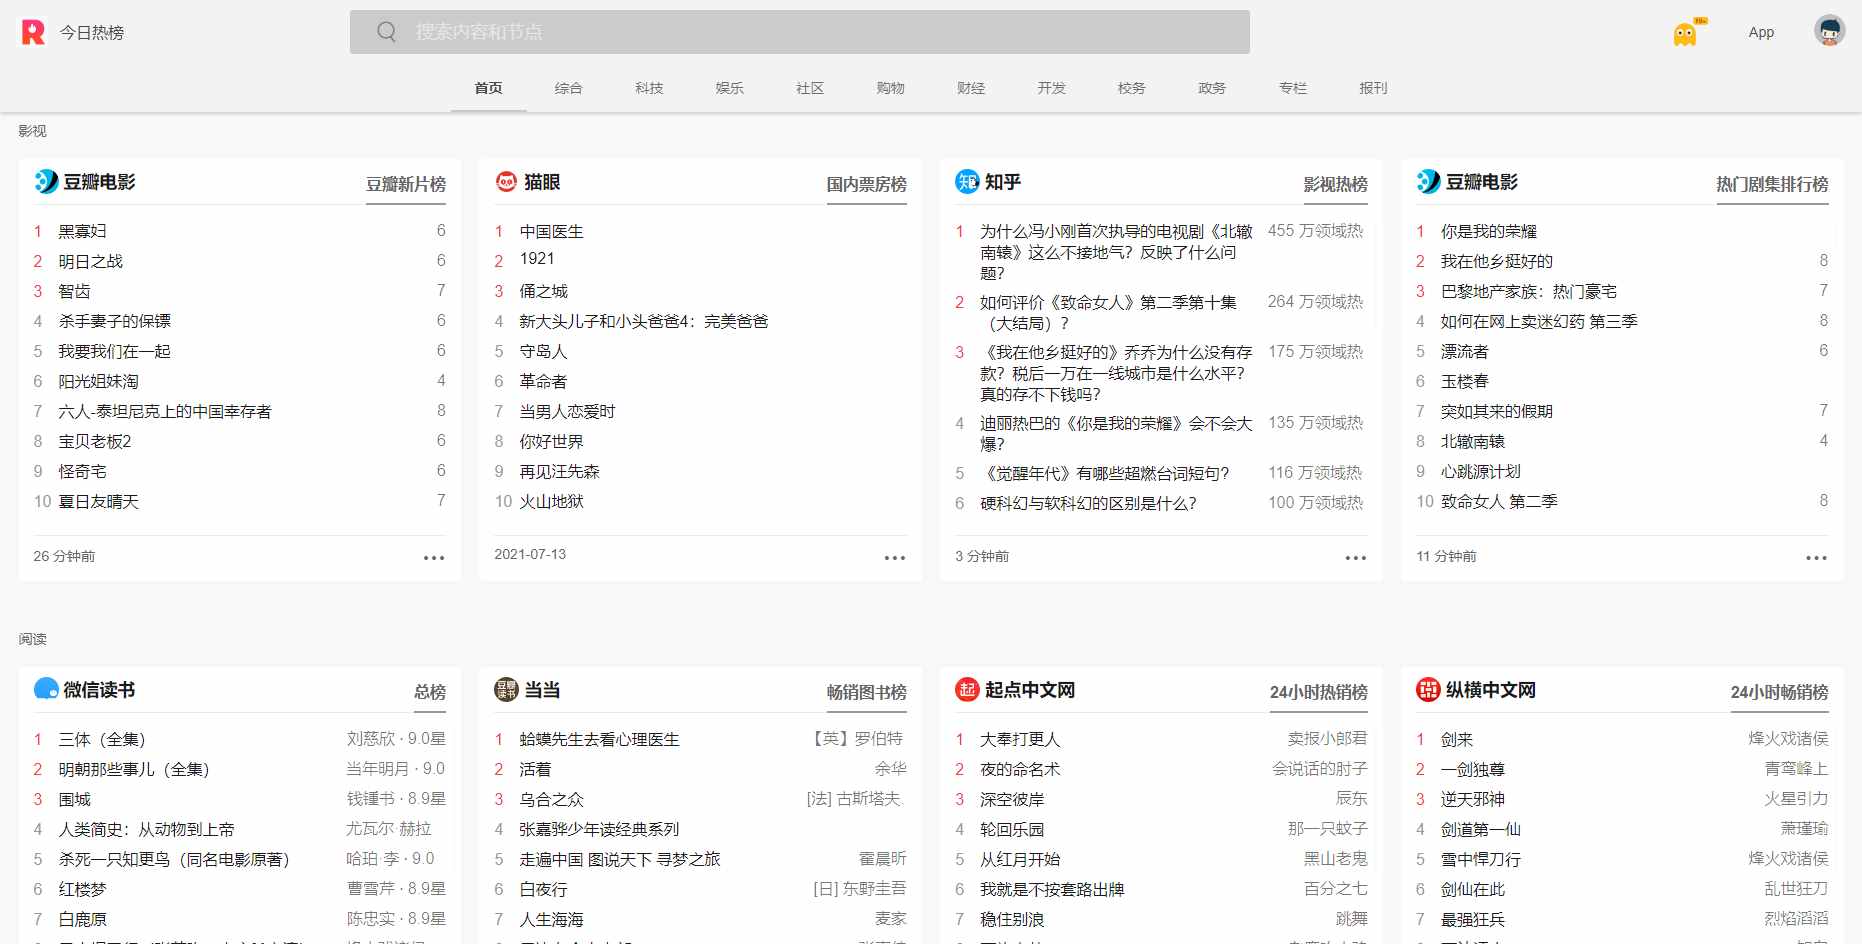Open more options on 热门剧集排行榜 card
Viewport: 1862px width, 944px height.
tap(1816, 558)
